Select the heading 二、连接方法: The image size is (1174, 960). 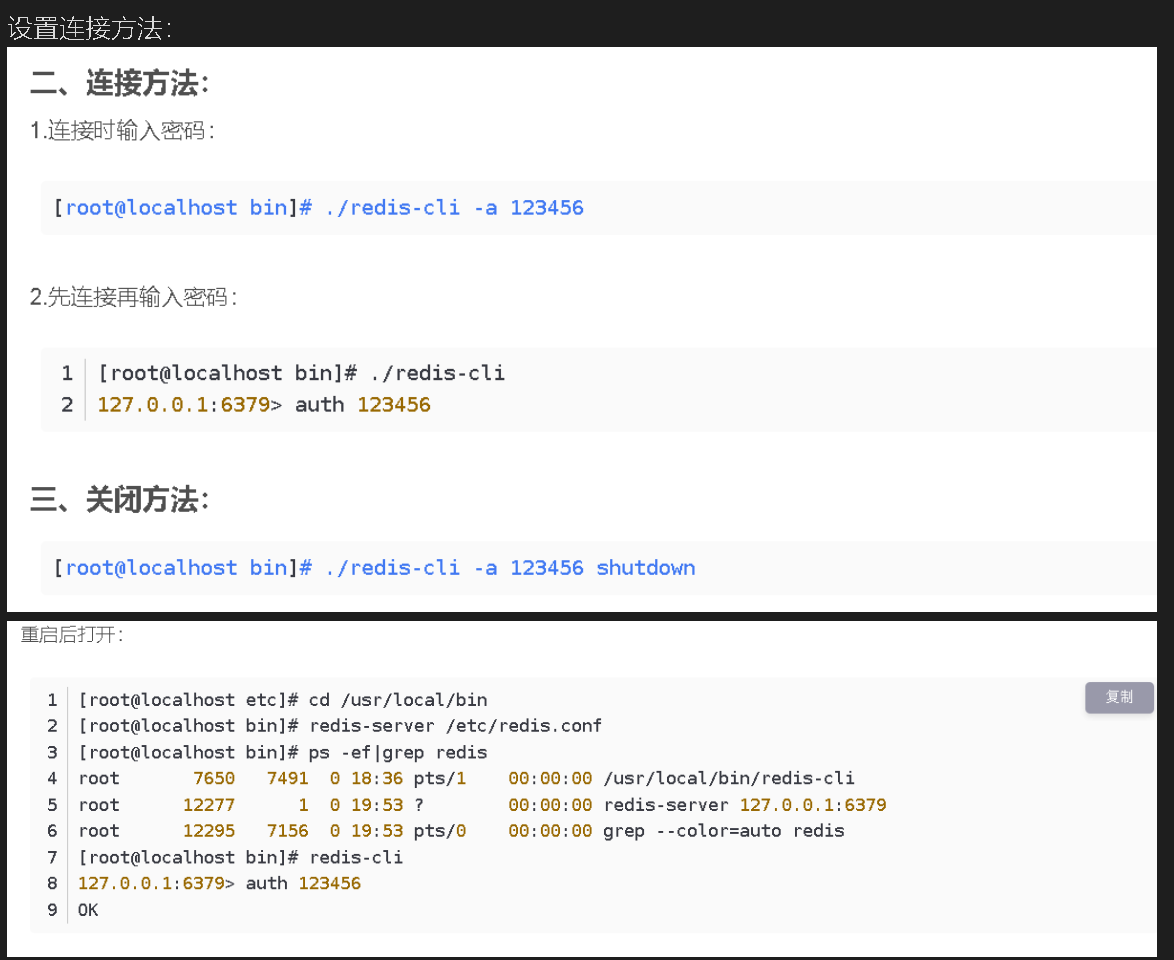pyautogui.click(x=119, y=82)
